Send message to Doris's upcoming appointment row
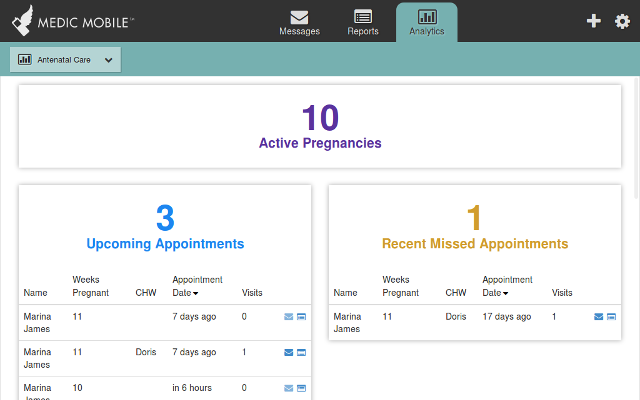 tap(289, 353)
